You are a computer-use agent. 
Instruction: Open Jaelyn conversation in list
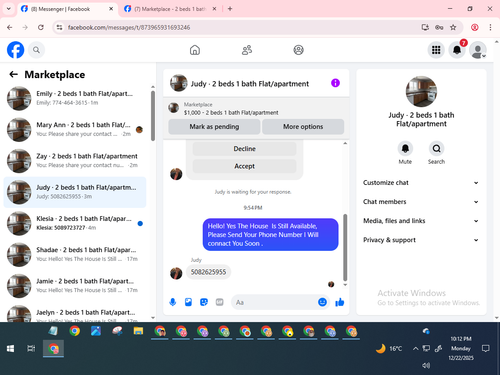pyautogui.click(x=75, y=314)
